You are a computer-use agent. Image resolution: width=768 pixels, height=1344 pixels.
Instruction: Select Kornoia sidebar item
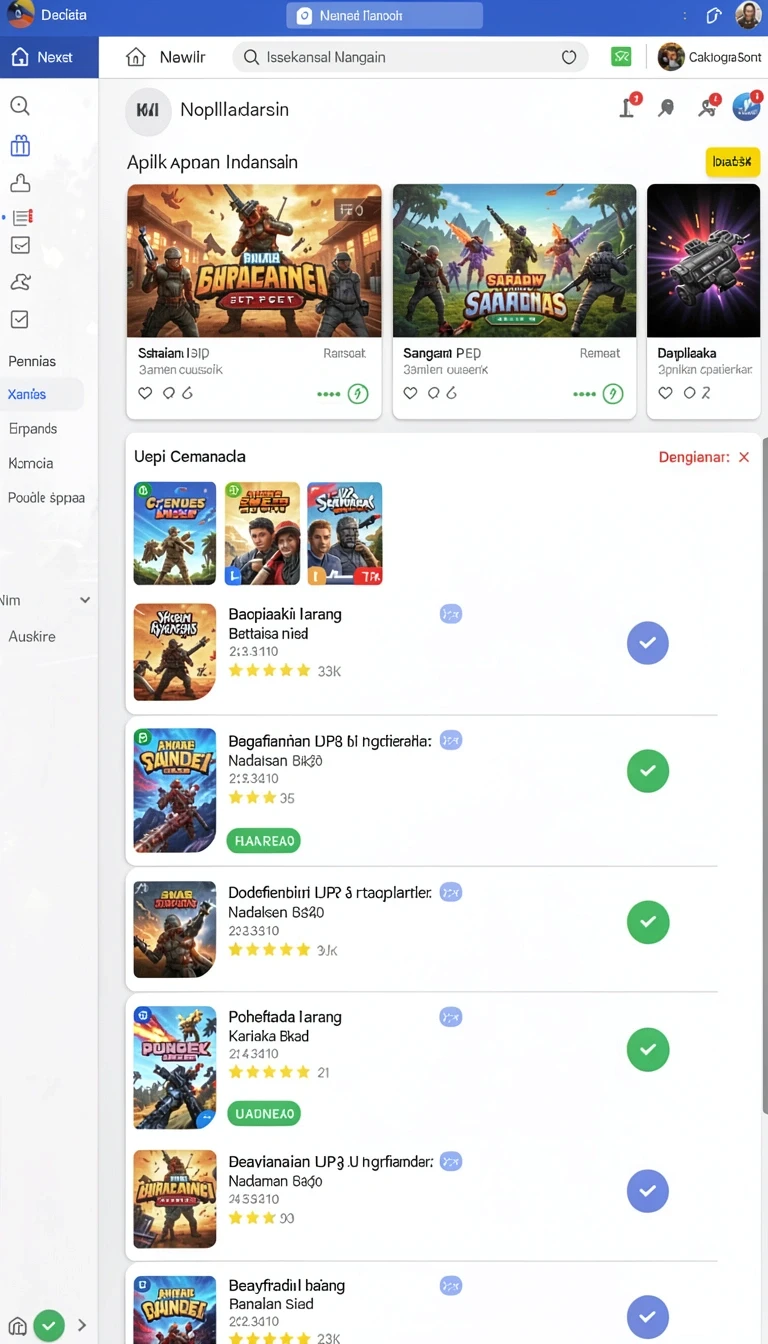(x=31, y=463)
